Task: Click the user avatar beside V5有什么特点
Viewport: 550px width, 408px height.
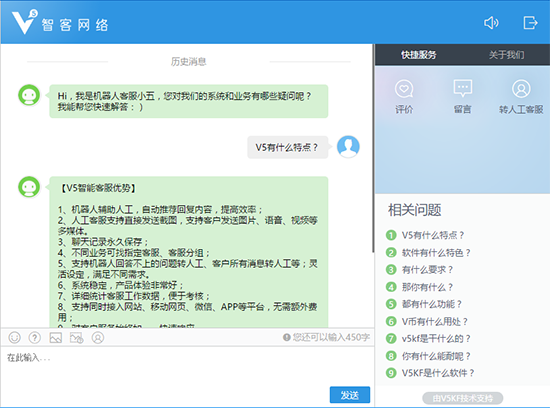Action: pos(348,147)
